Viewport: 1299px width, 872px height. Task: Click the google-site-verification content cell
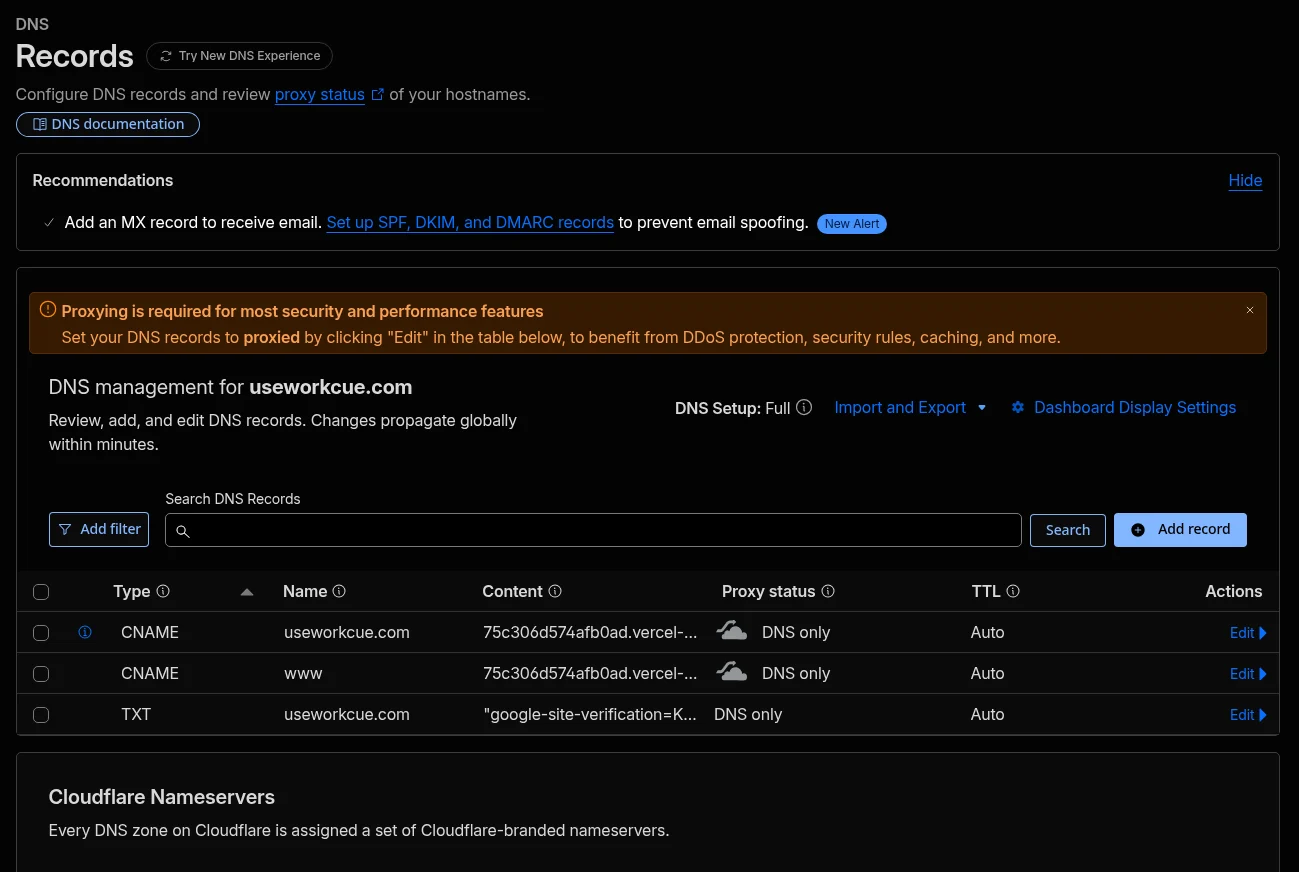(x=590, y=714)
